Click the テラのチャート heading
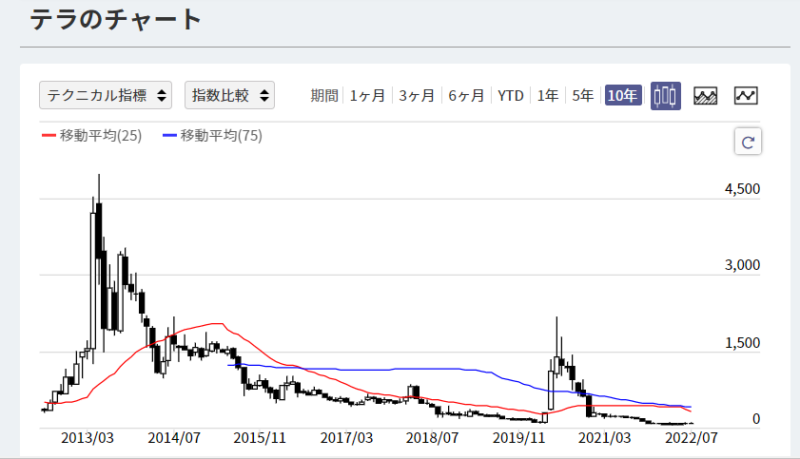Screen dimensions: 800x459 click(x=116, y=20)
